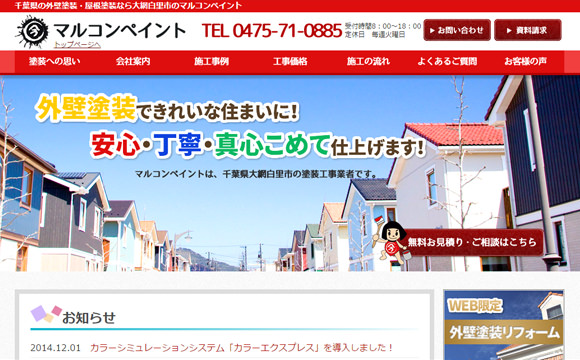Click the TEL 0475-71-0885 phone number
Viewport: 580px width, 360px height.
point(272,31)
